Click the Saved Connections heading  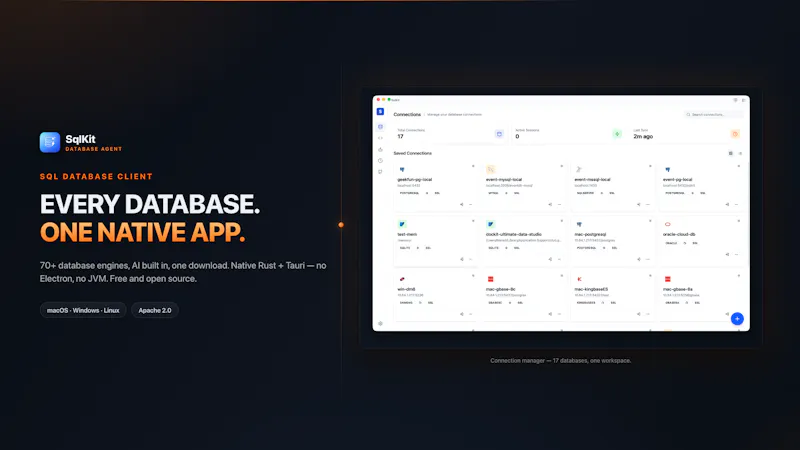[412, 153]
